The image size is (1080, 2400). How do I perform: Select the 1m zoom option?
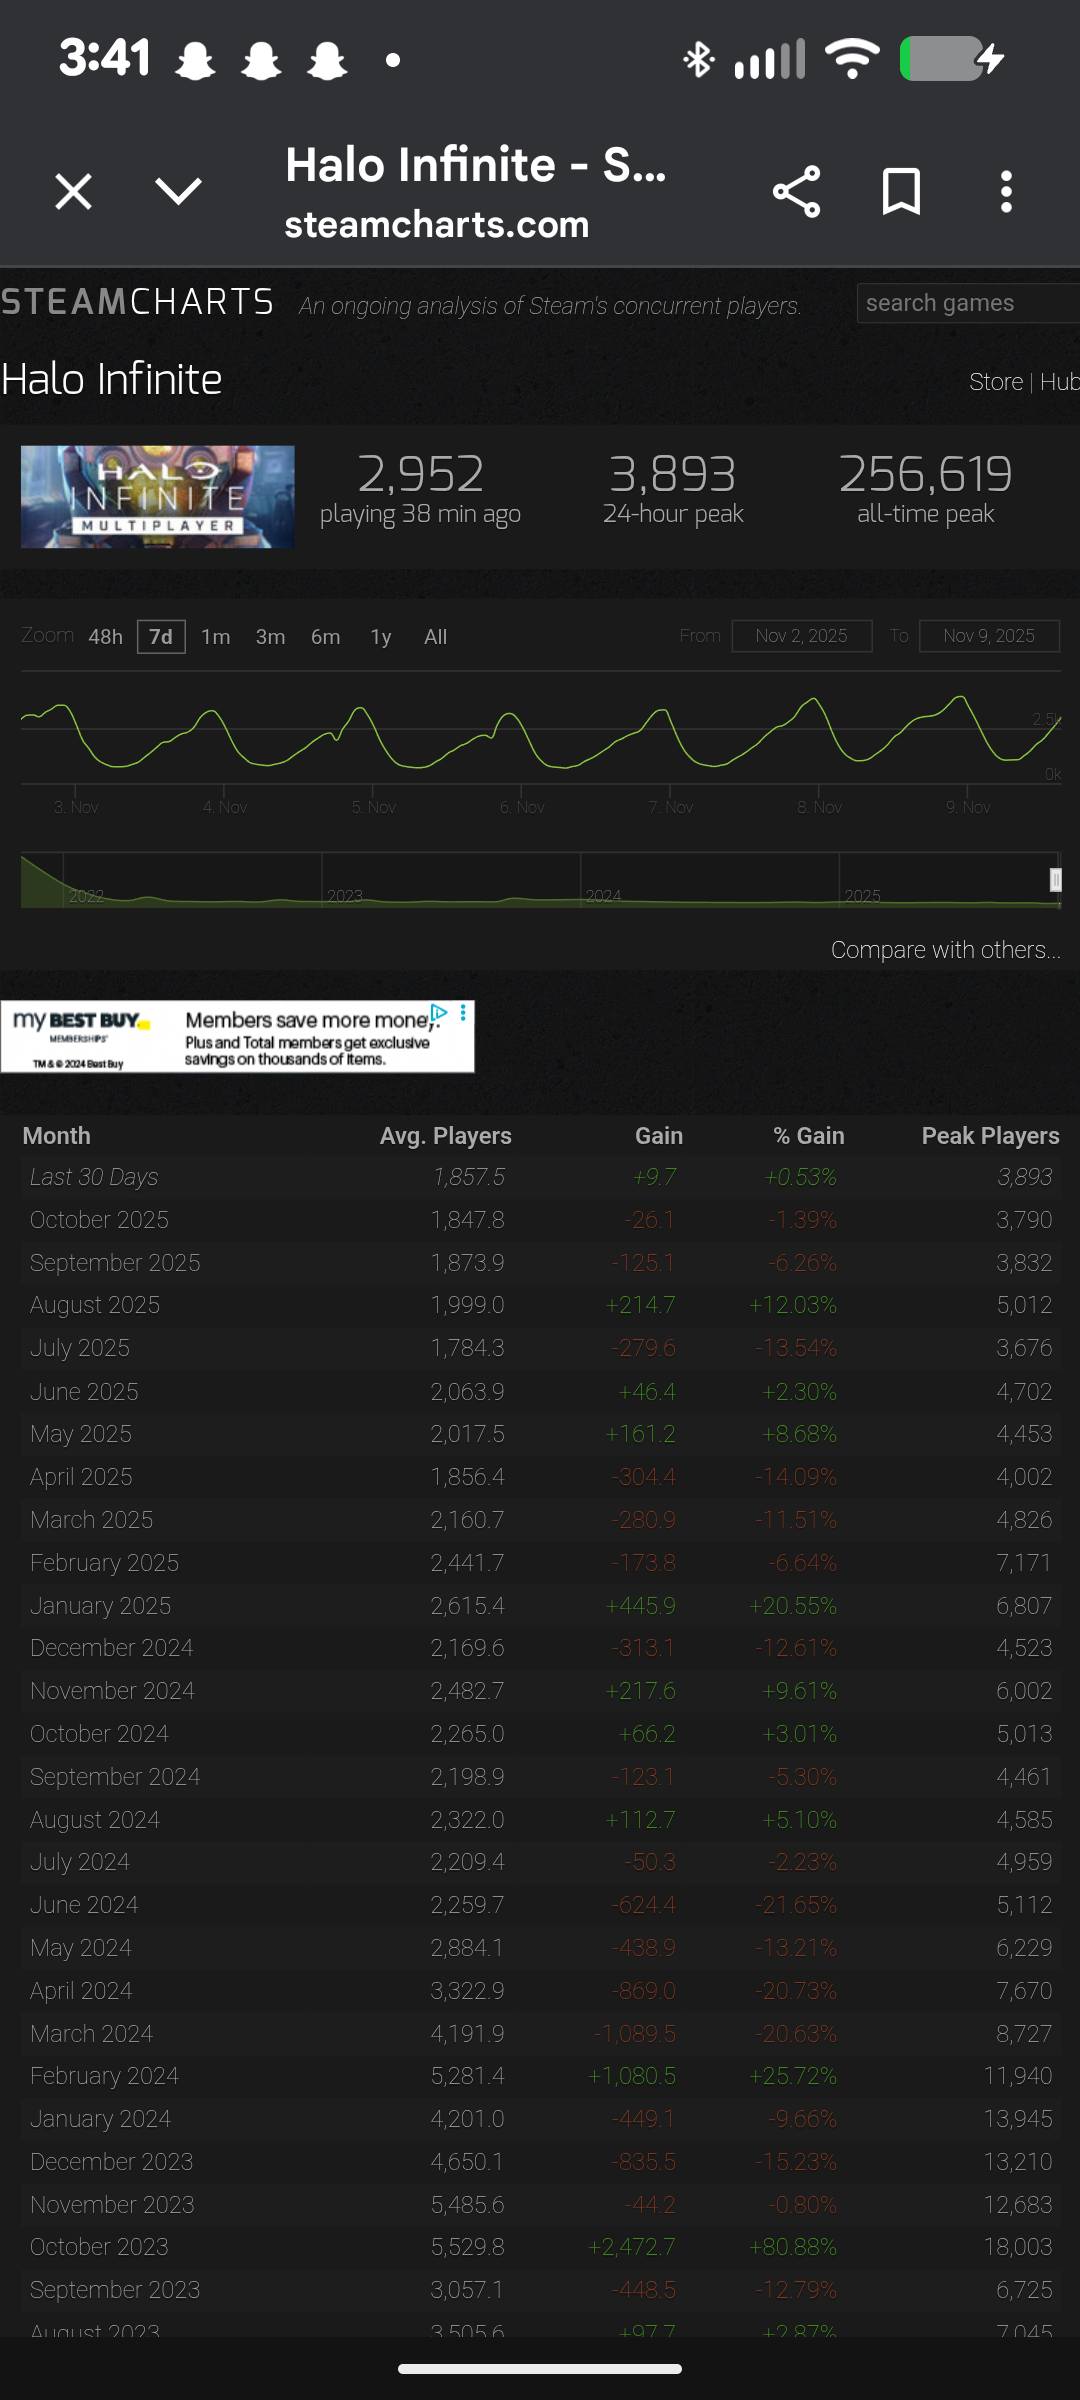[215, 637]
